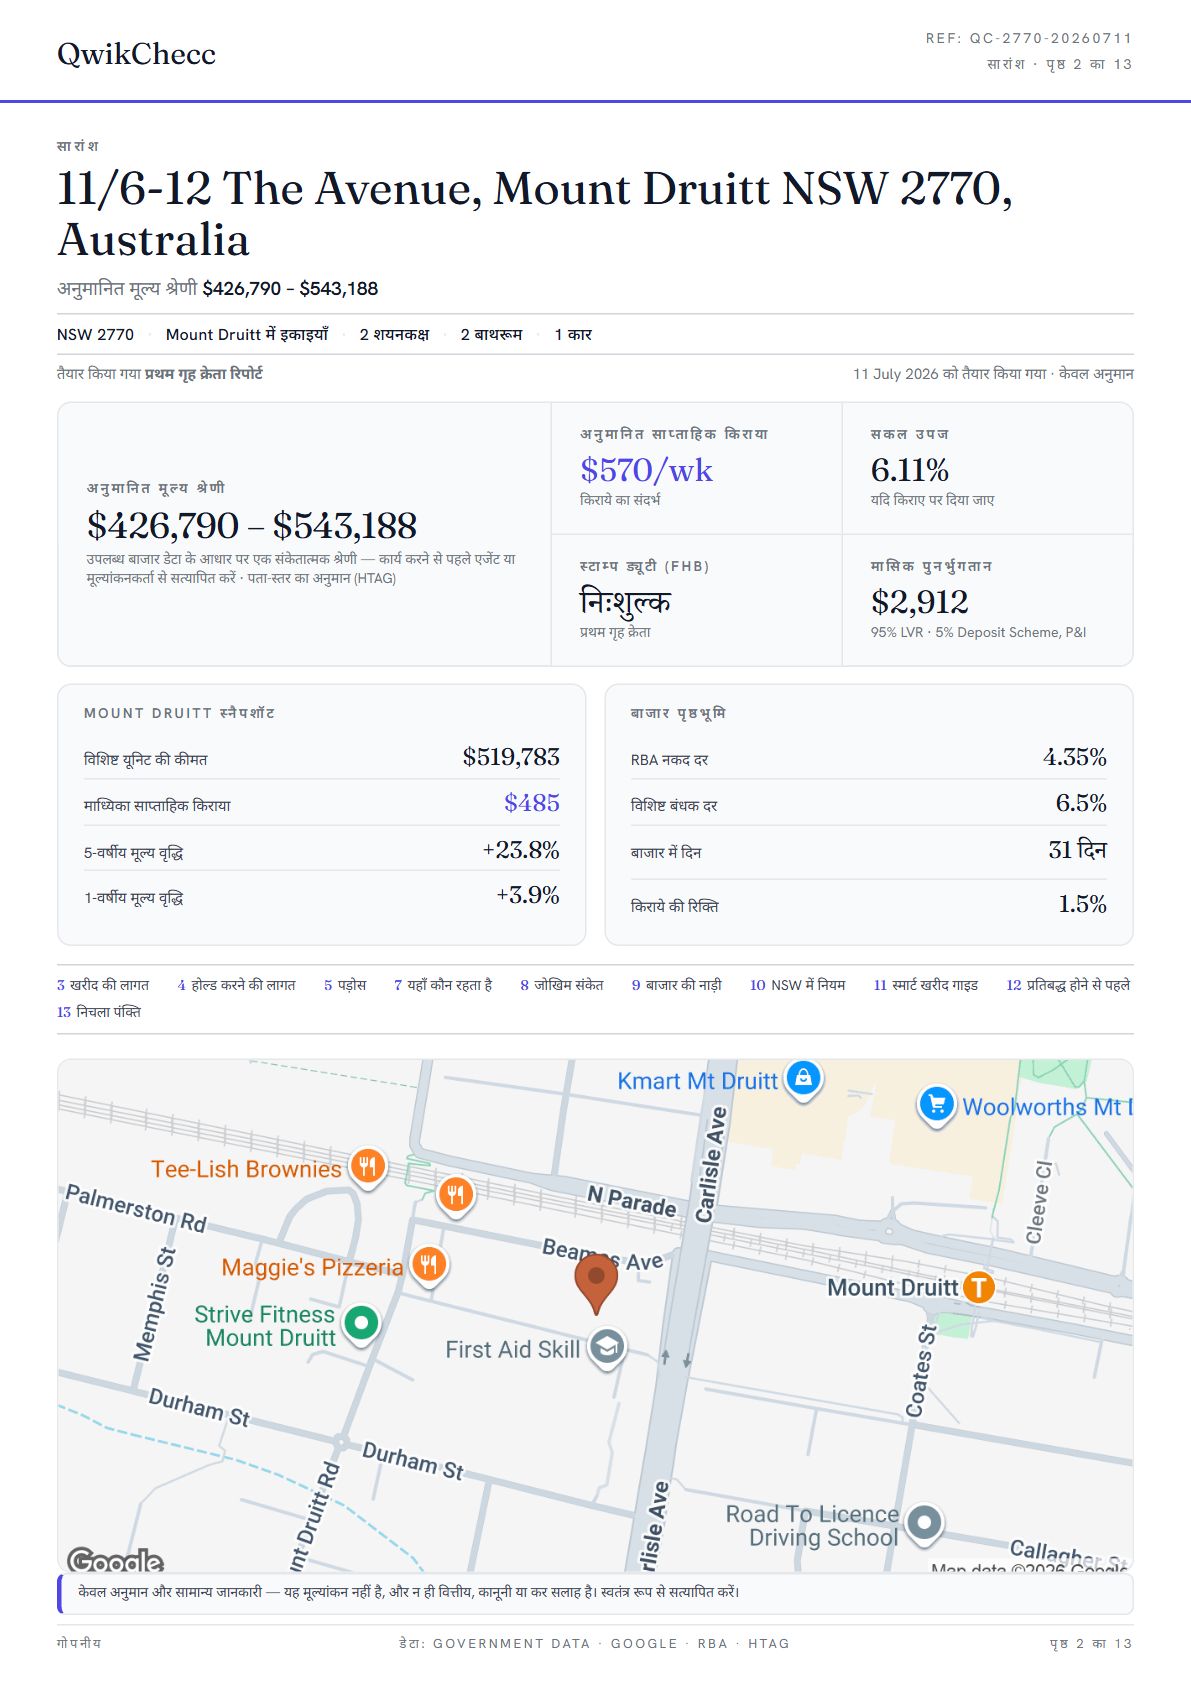Click the 1 कार property detail
1191x1683 pixels.
coord(573,335)
